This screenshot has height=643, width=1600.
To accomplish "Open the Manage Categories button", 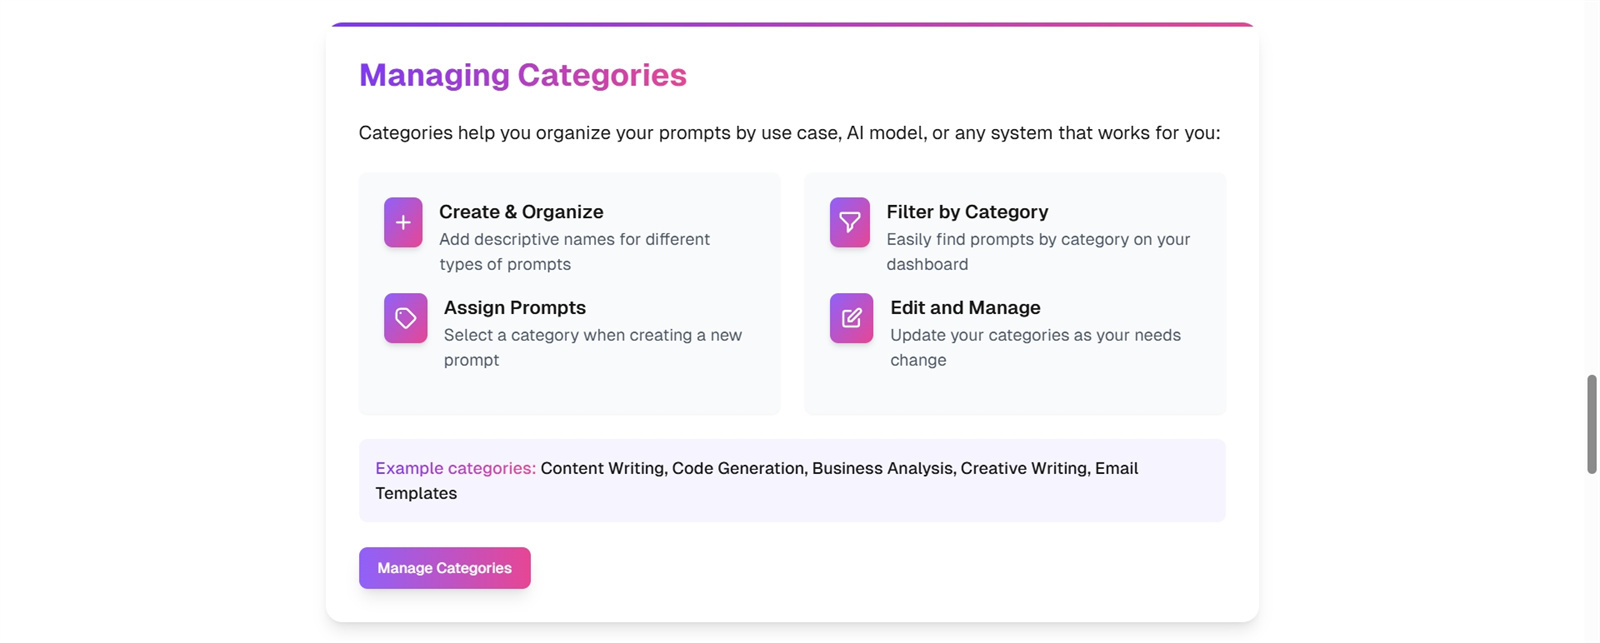I will click(445, 568).
